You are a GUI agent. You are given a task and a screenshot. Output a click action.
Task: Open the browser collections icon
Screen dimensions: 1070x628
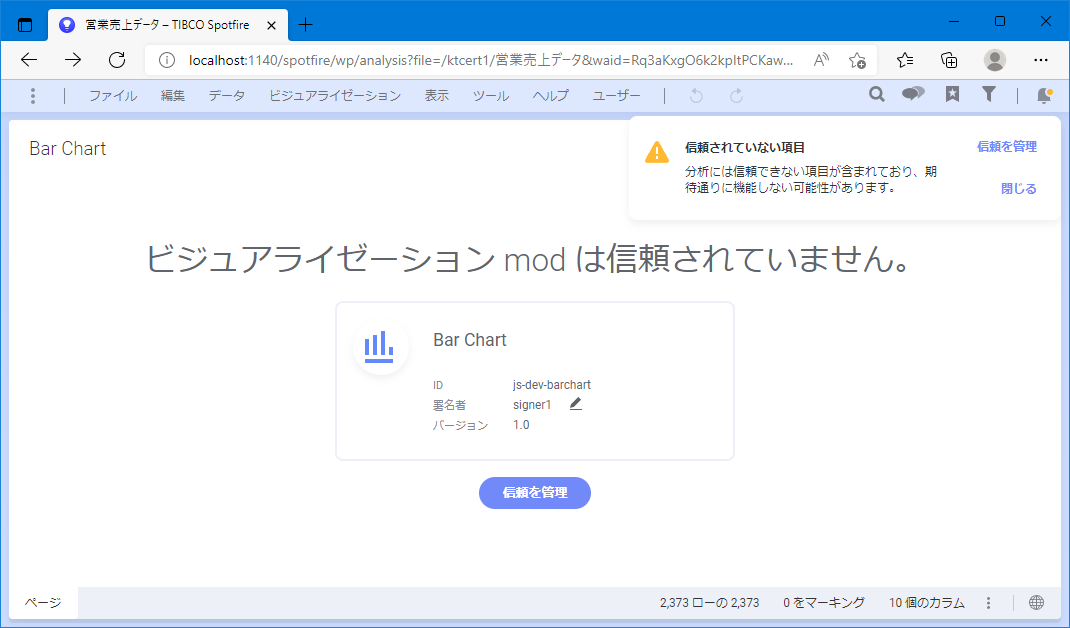[949, 60]
